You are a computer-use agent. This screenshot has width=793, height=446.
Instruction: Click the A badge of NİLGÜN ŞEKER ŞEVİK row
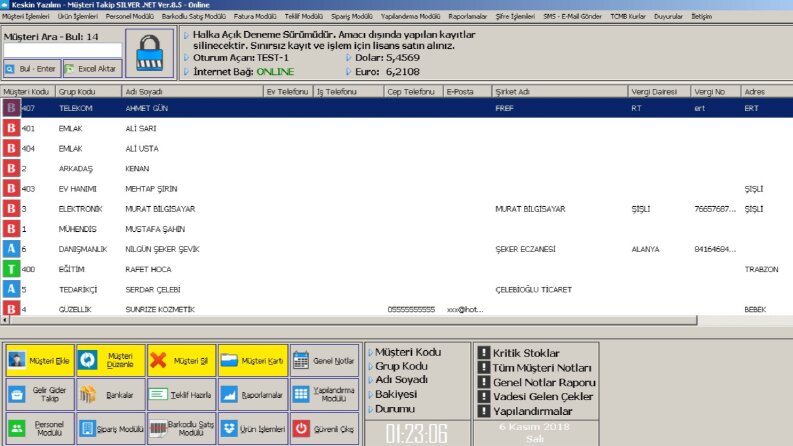tap(11, 249)
